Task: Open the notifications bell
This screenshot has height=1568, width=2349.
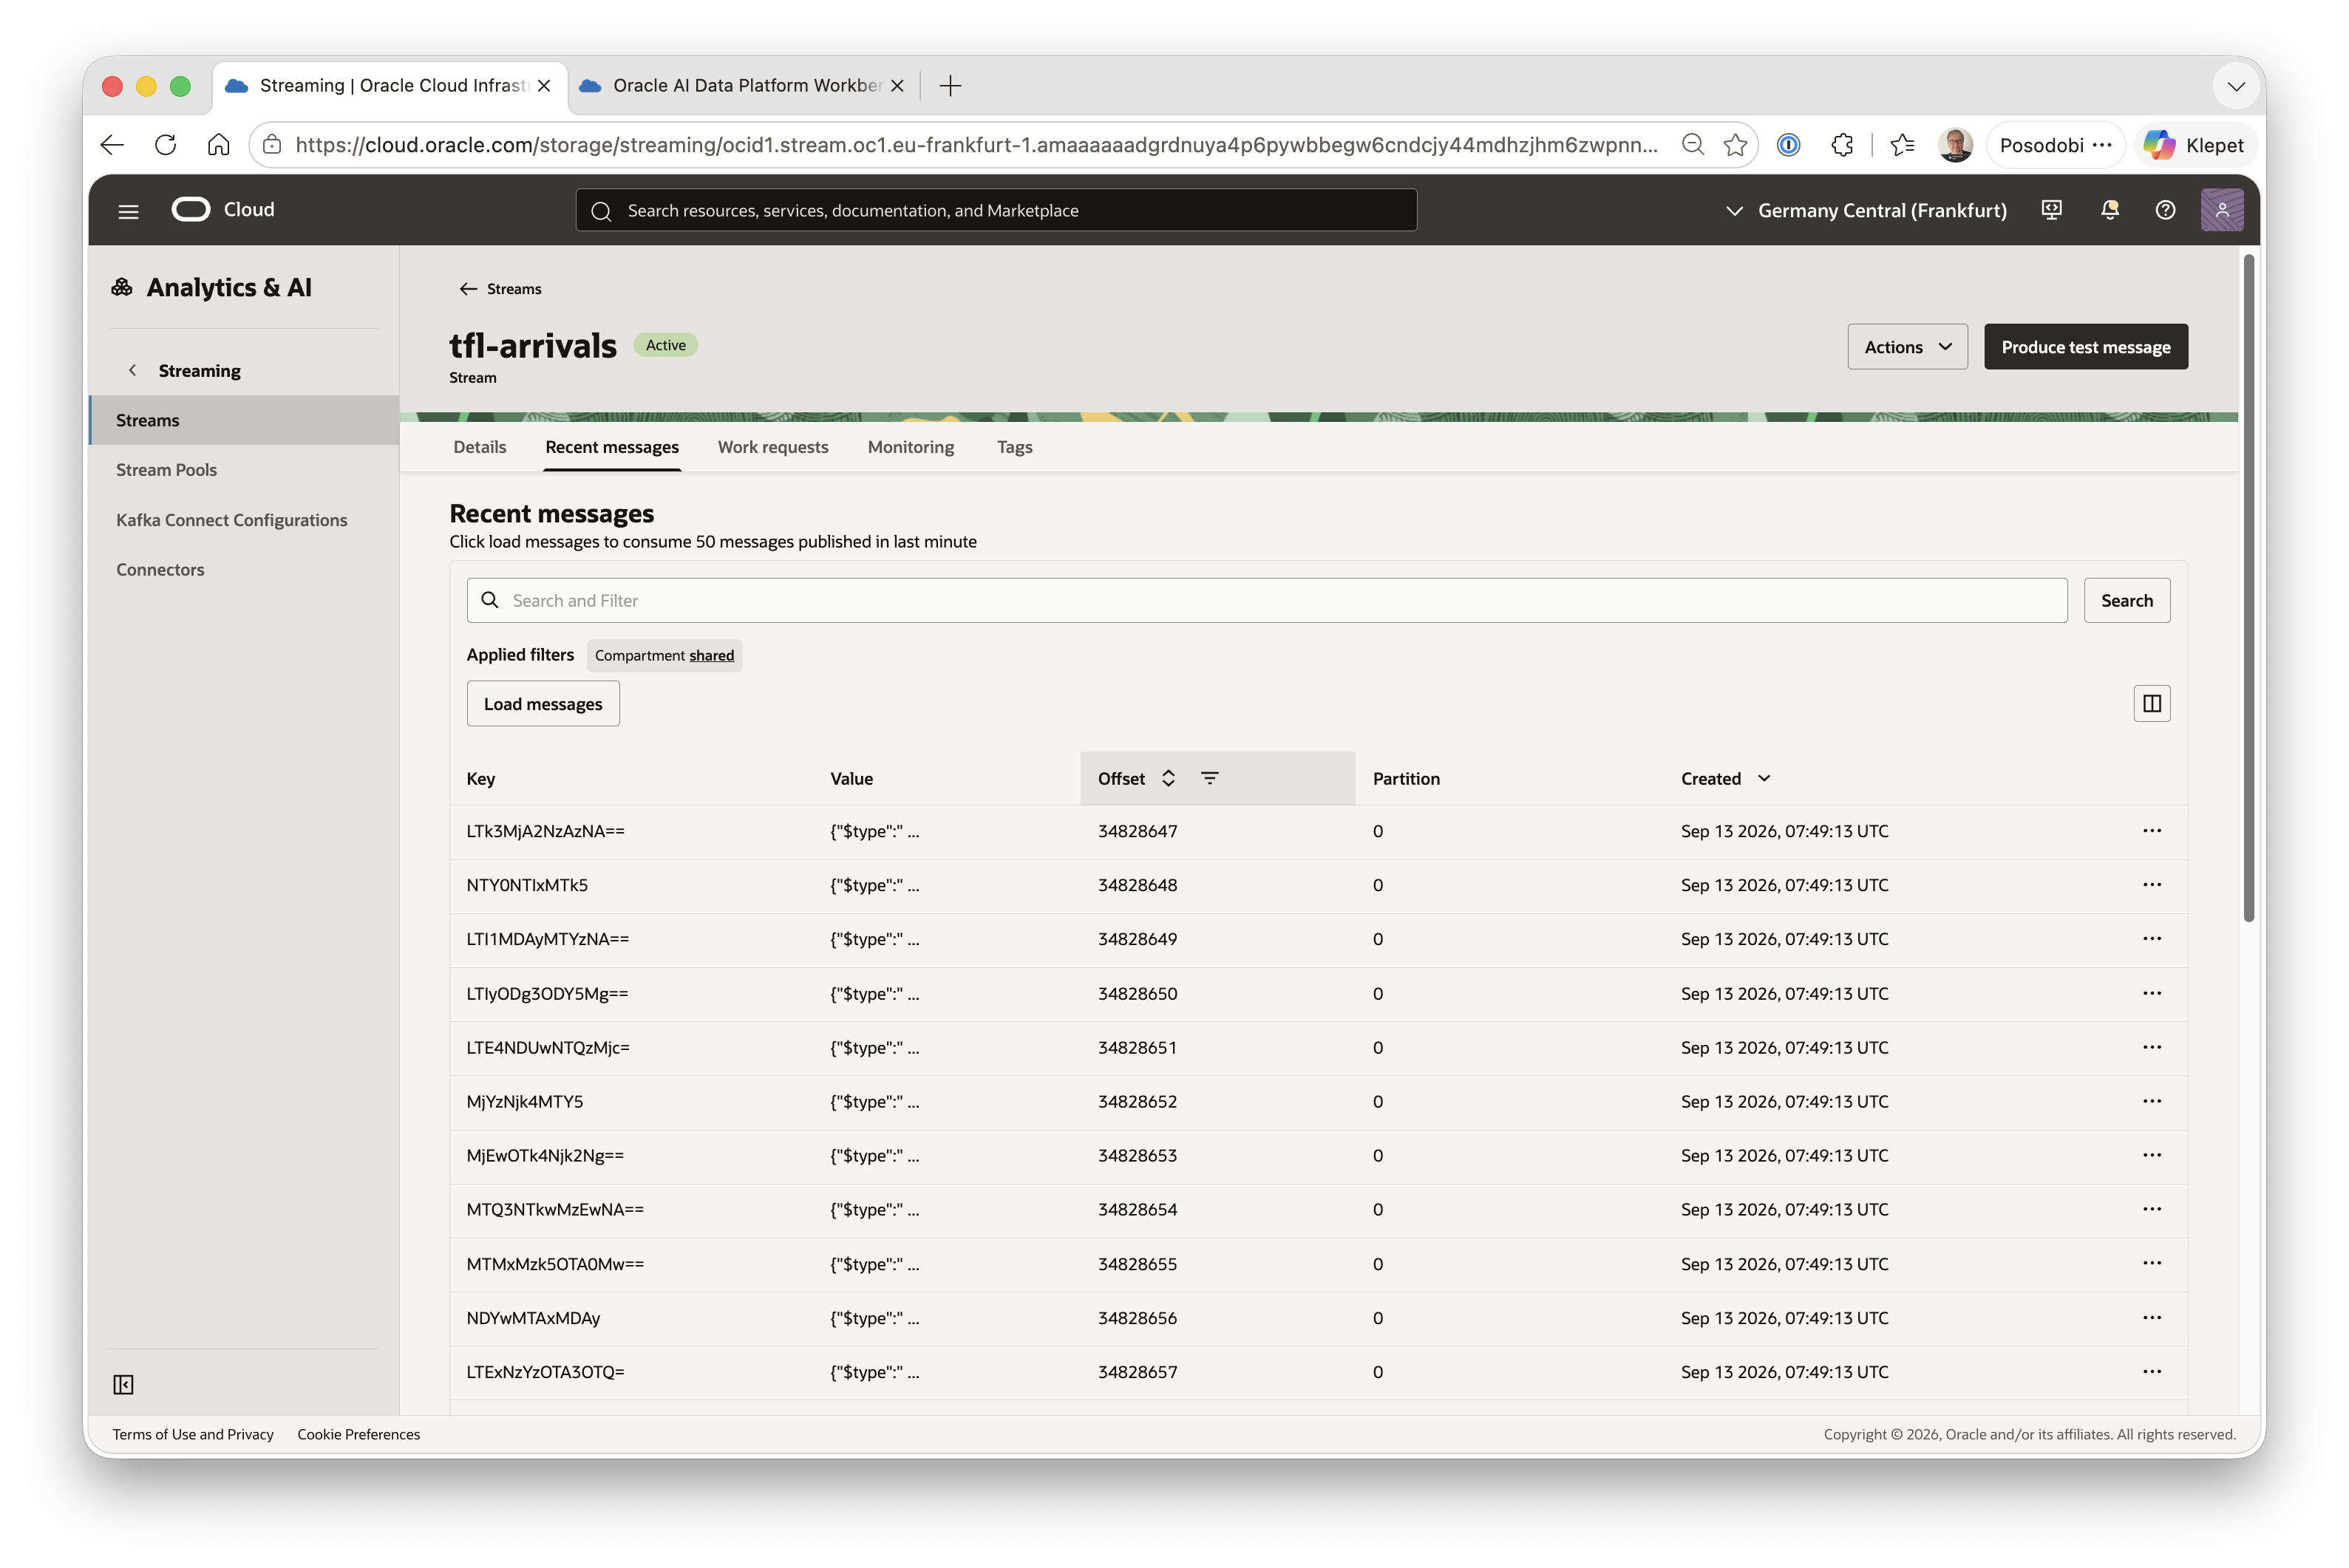Action: pyautogui.click(x=2109, y=210)
